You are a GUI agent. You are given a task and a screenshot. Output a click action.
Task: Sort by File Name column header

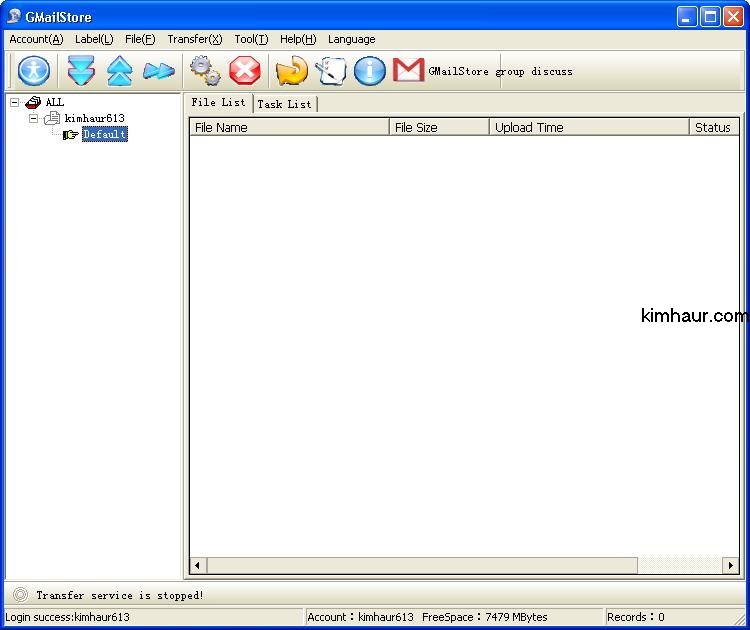[289, 127]
